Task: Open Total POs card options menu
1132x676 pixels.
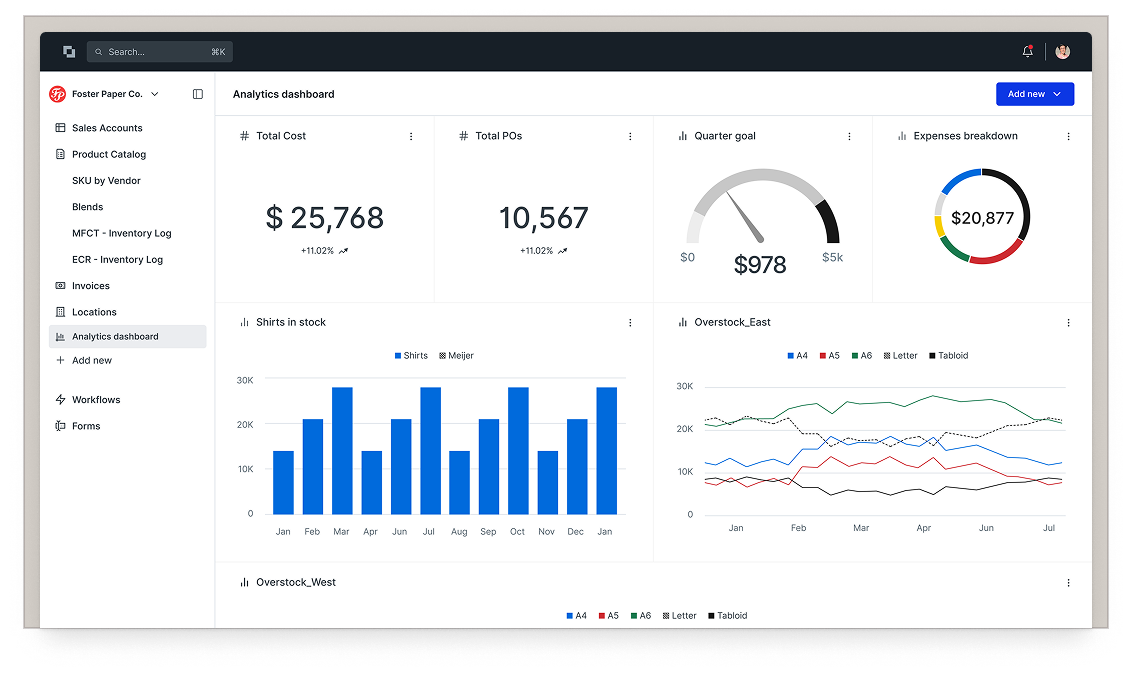Action: click(630, 136)
